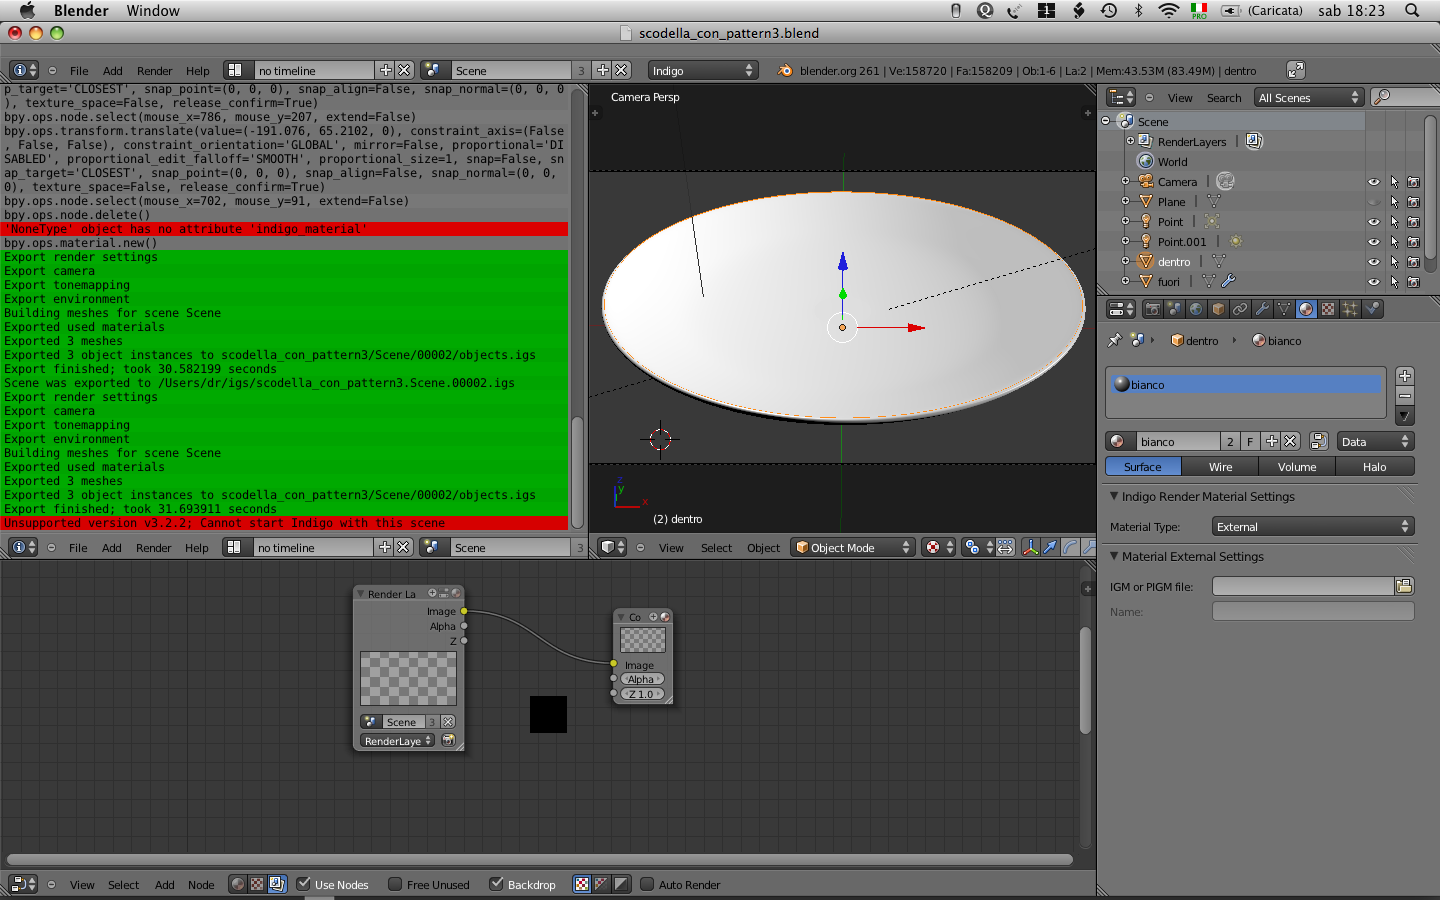Expand the RenderLayers tree item
The image size is (1440, 900).
pos(1131,141)
